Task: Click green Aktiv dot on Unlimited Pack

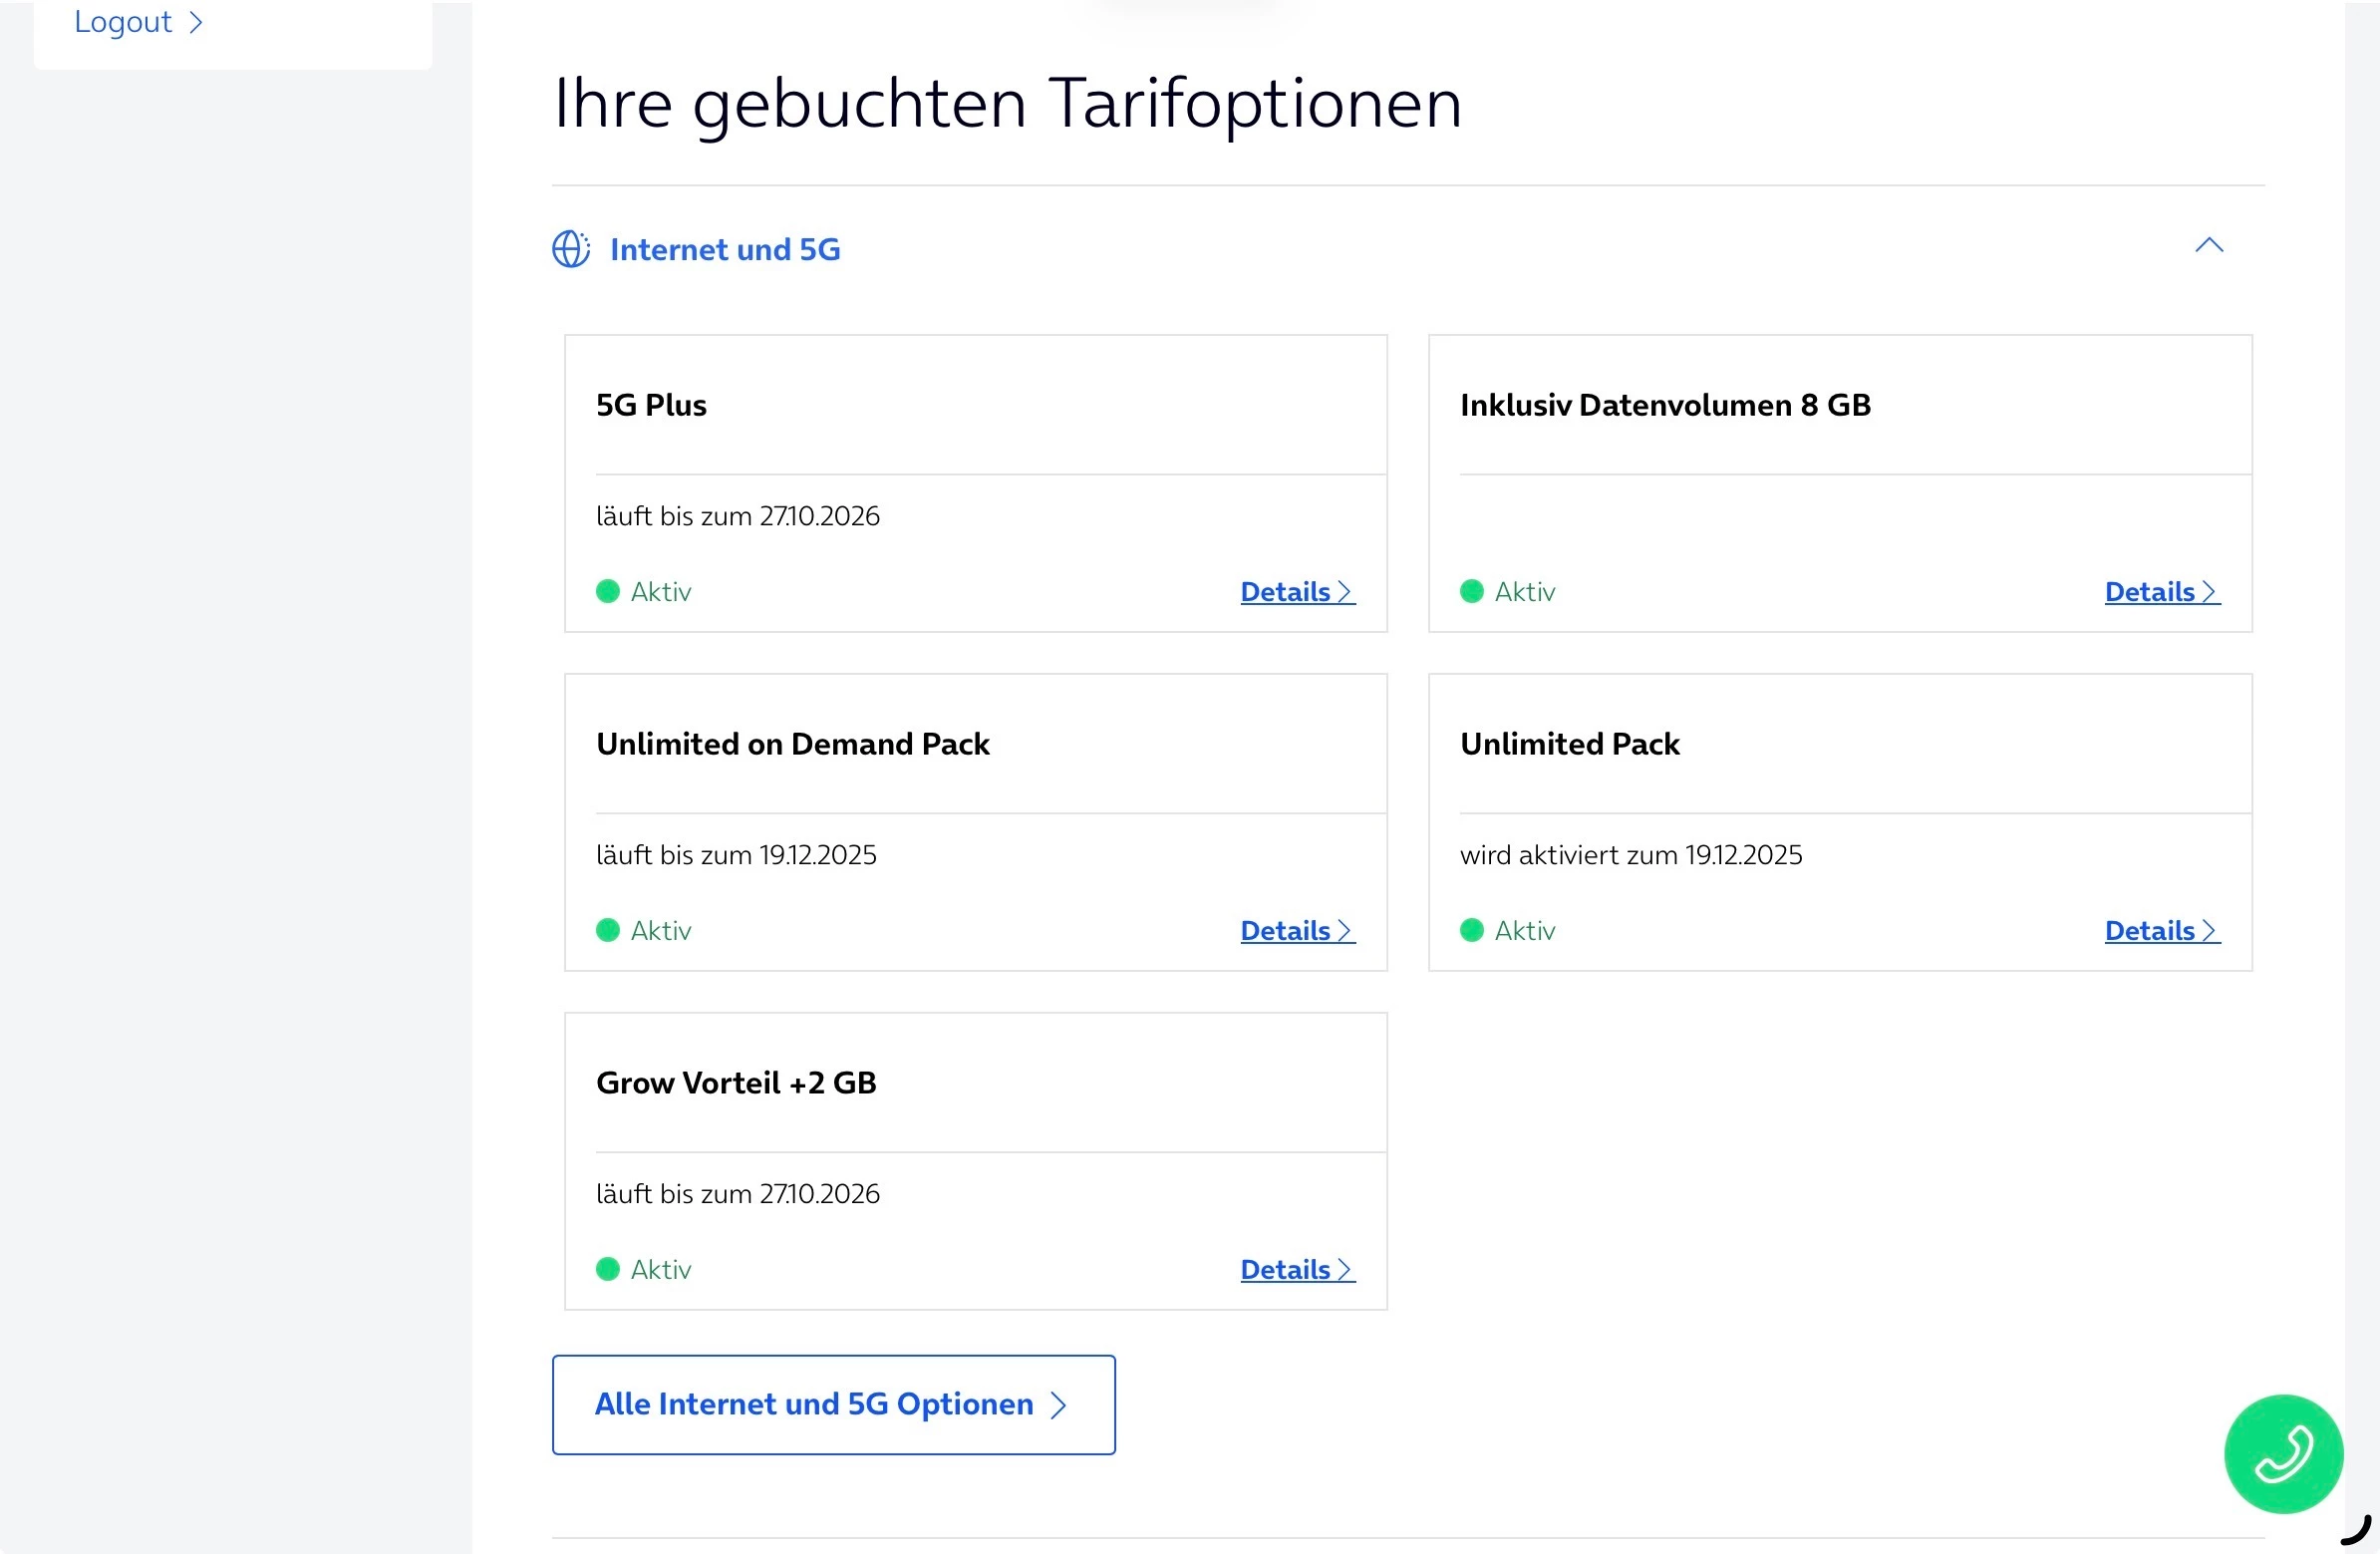Action: [x=1471, y=931]
